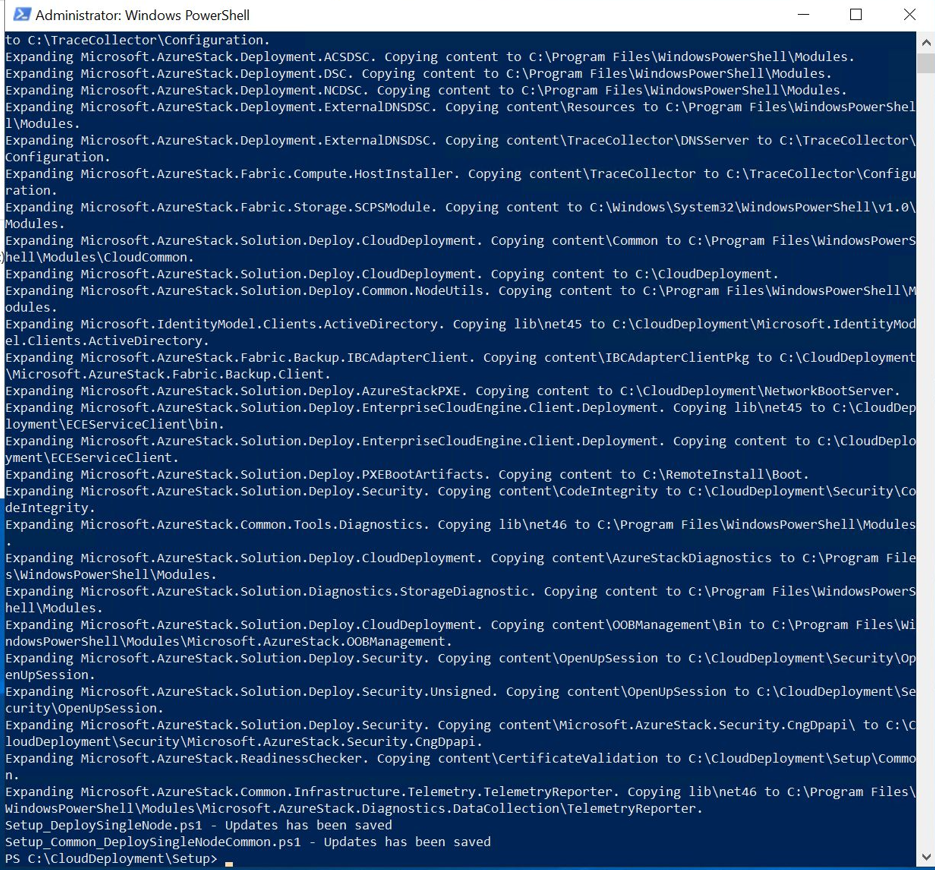
Task: Minimize the Windows PowerShell window
Action: pyautogui.click(x=803, y=14)
